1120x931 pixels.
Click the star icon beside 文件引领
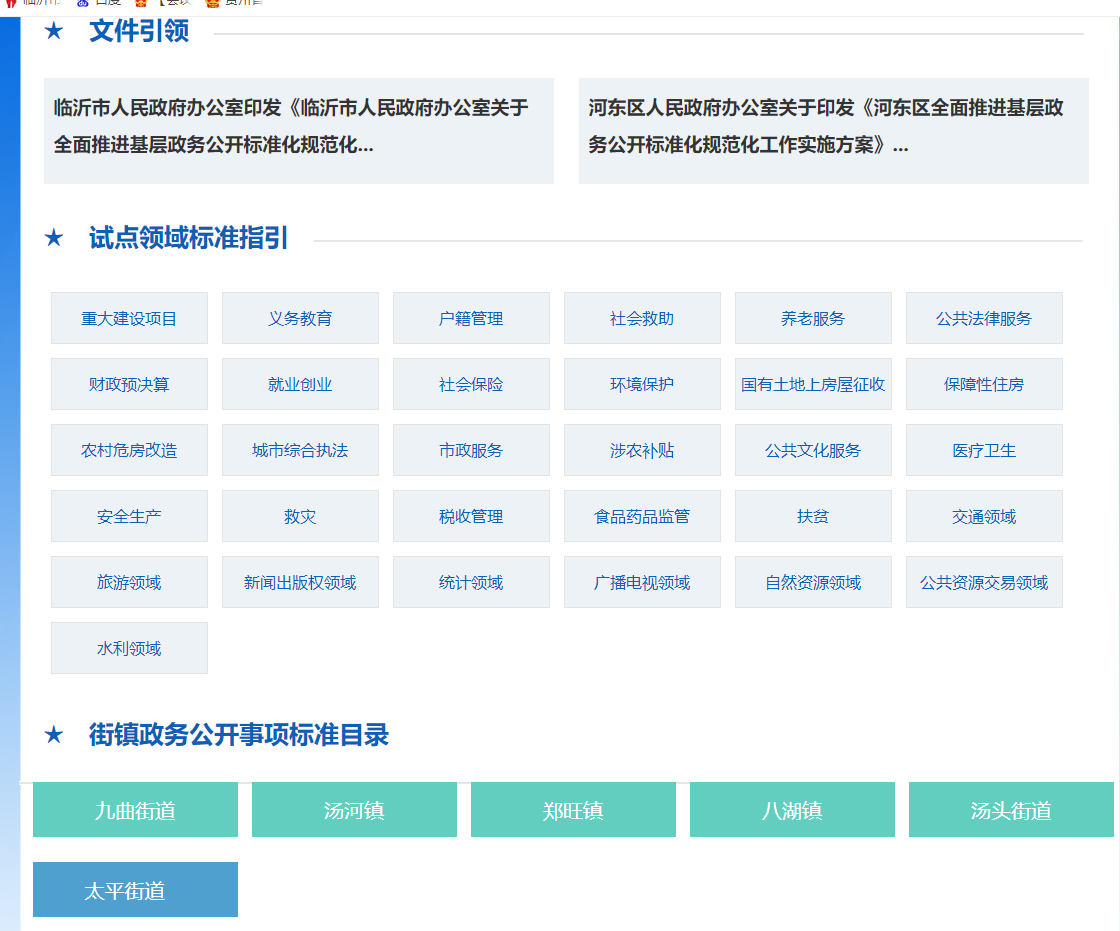coord(54,32)
